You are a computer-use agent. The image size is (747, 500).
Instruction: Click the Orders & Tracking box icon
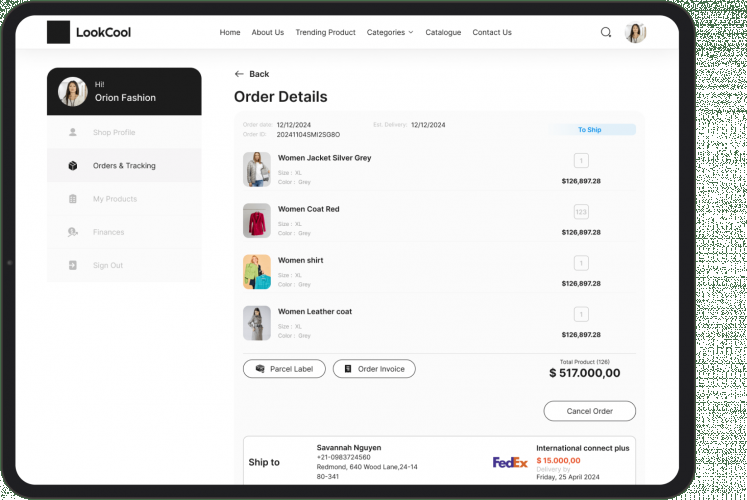(72, 166)
